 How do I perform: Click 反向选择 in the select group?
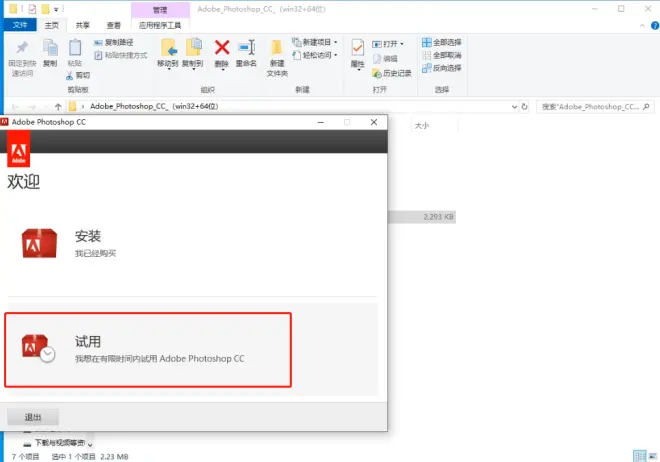point(442,68)
